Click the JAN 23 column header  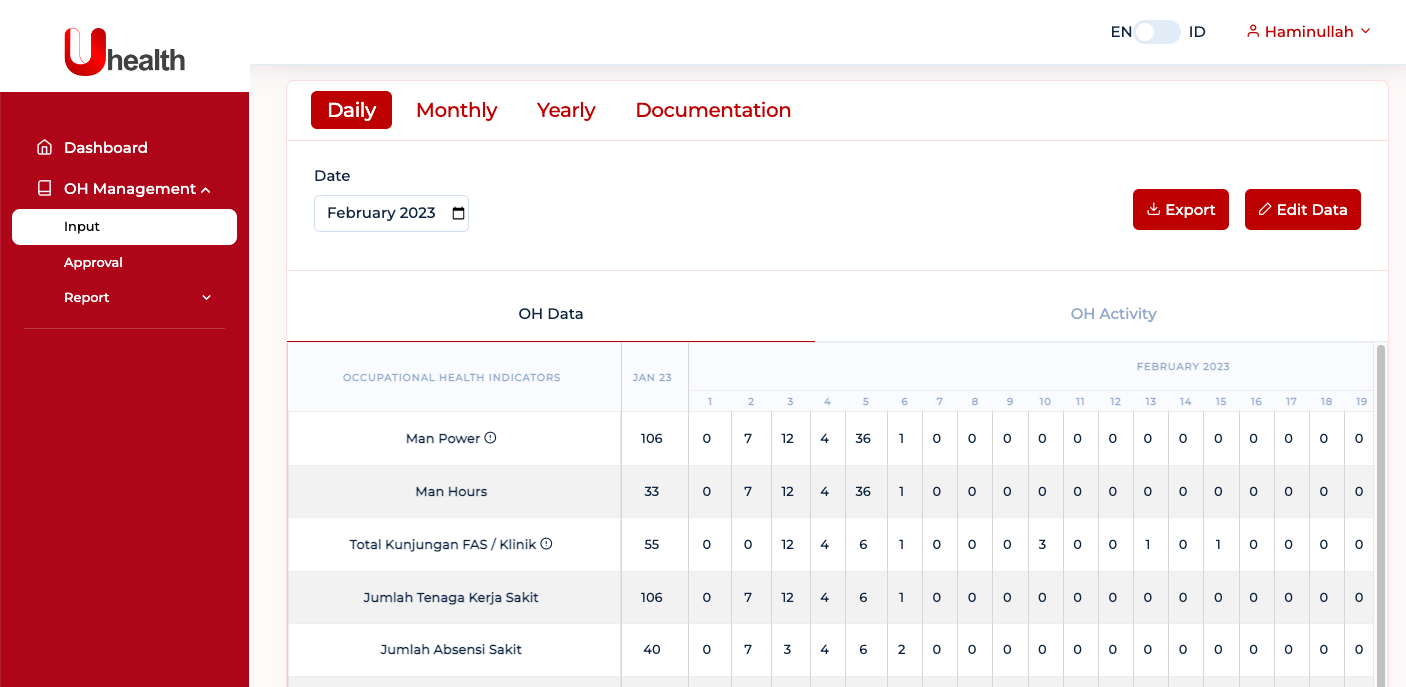[652, 377]
